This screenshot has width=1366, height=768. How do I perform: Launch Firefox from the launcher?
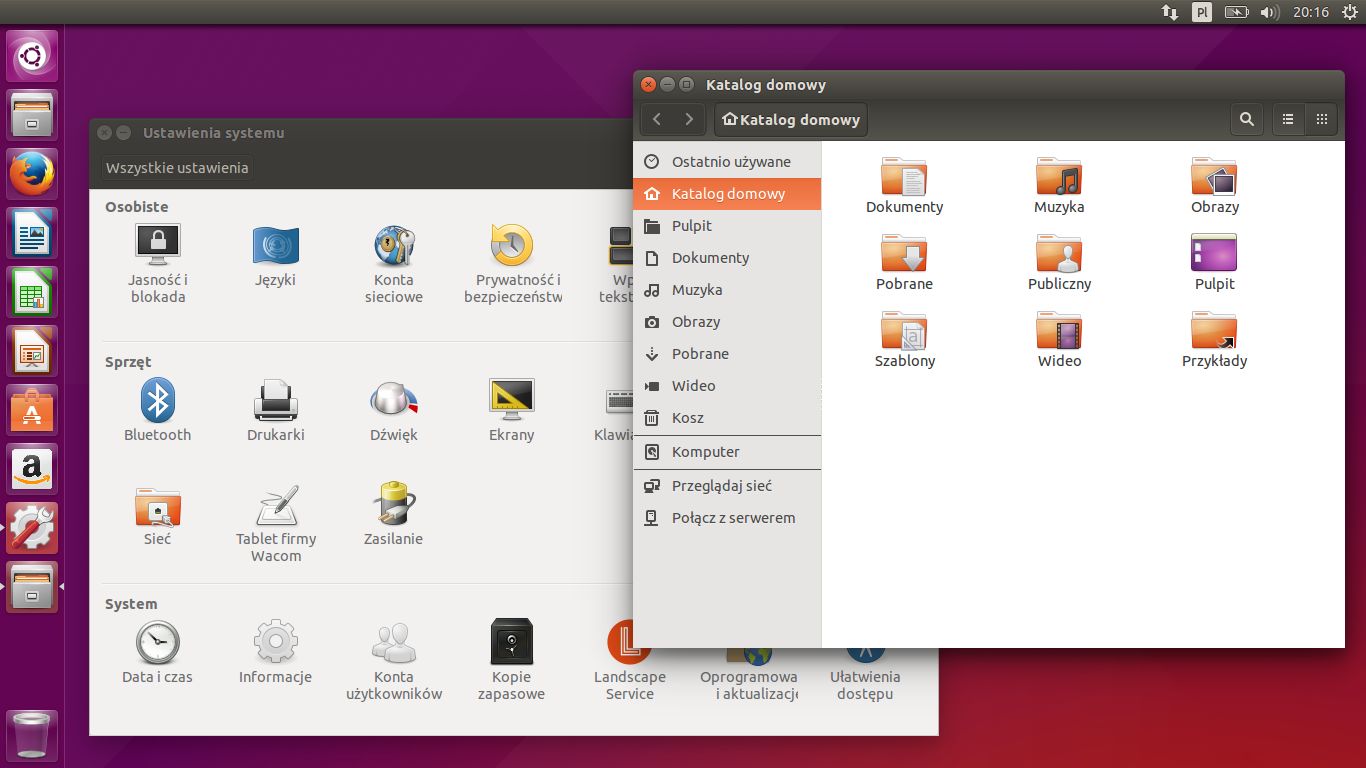coord(32,174)
